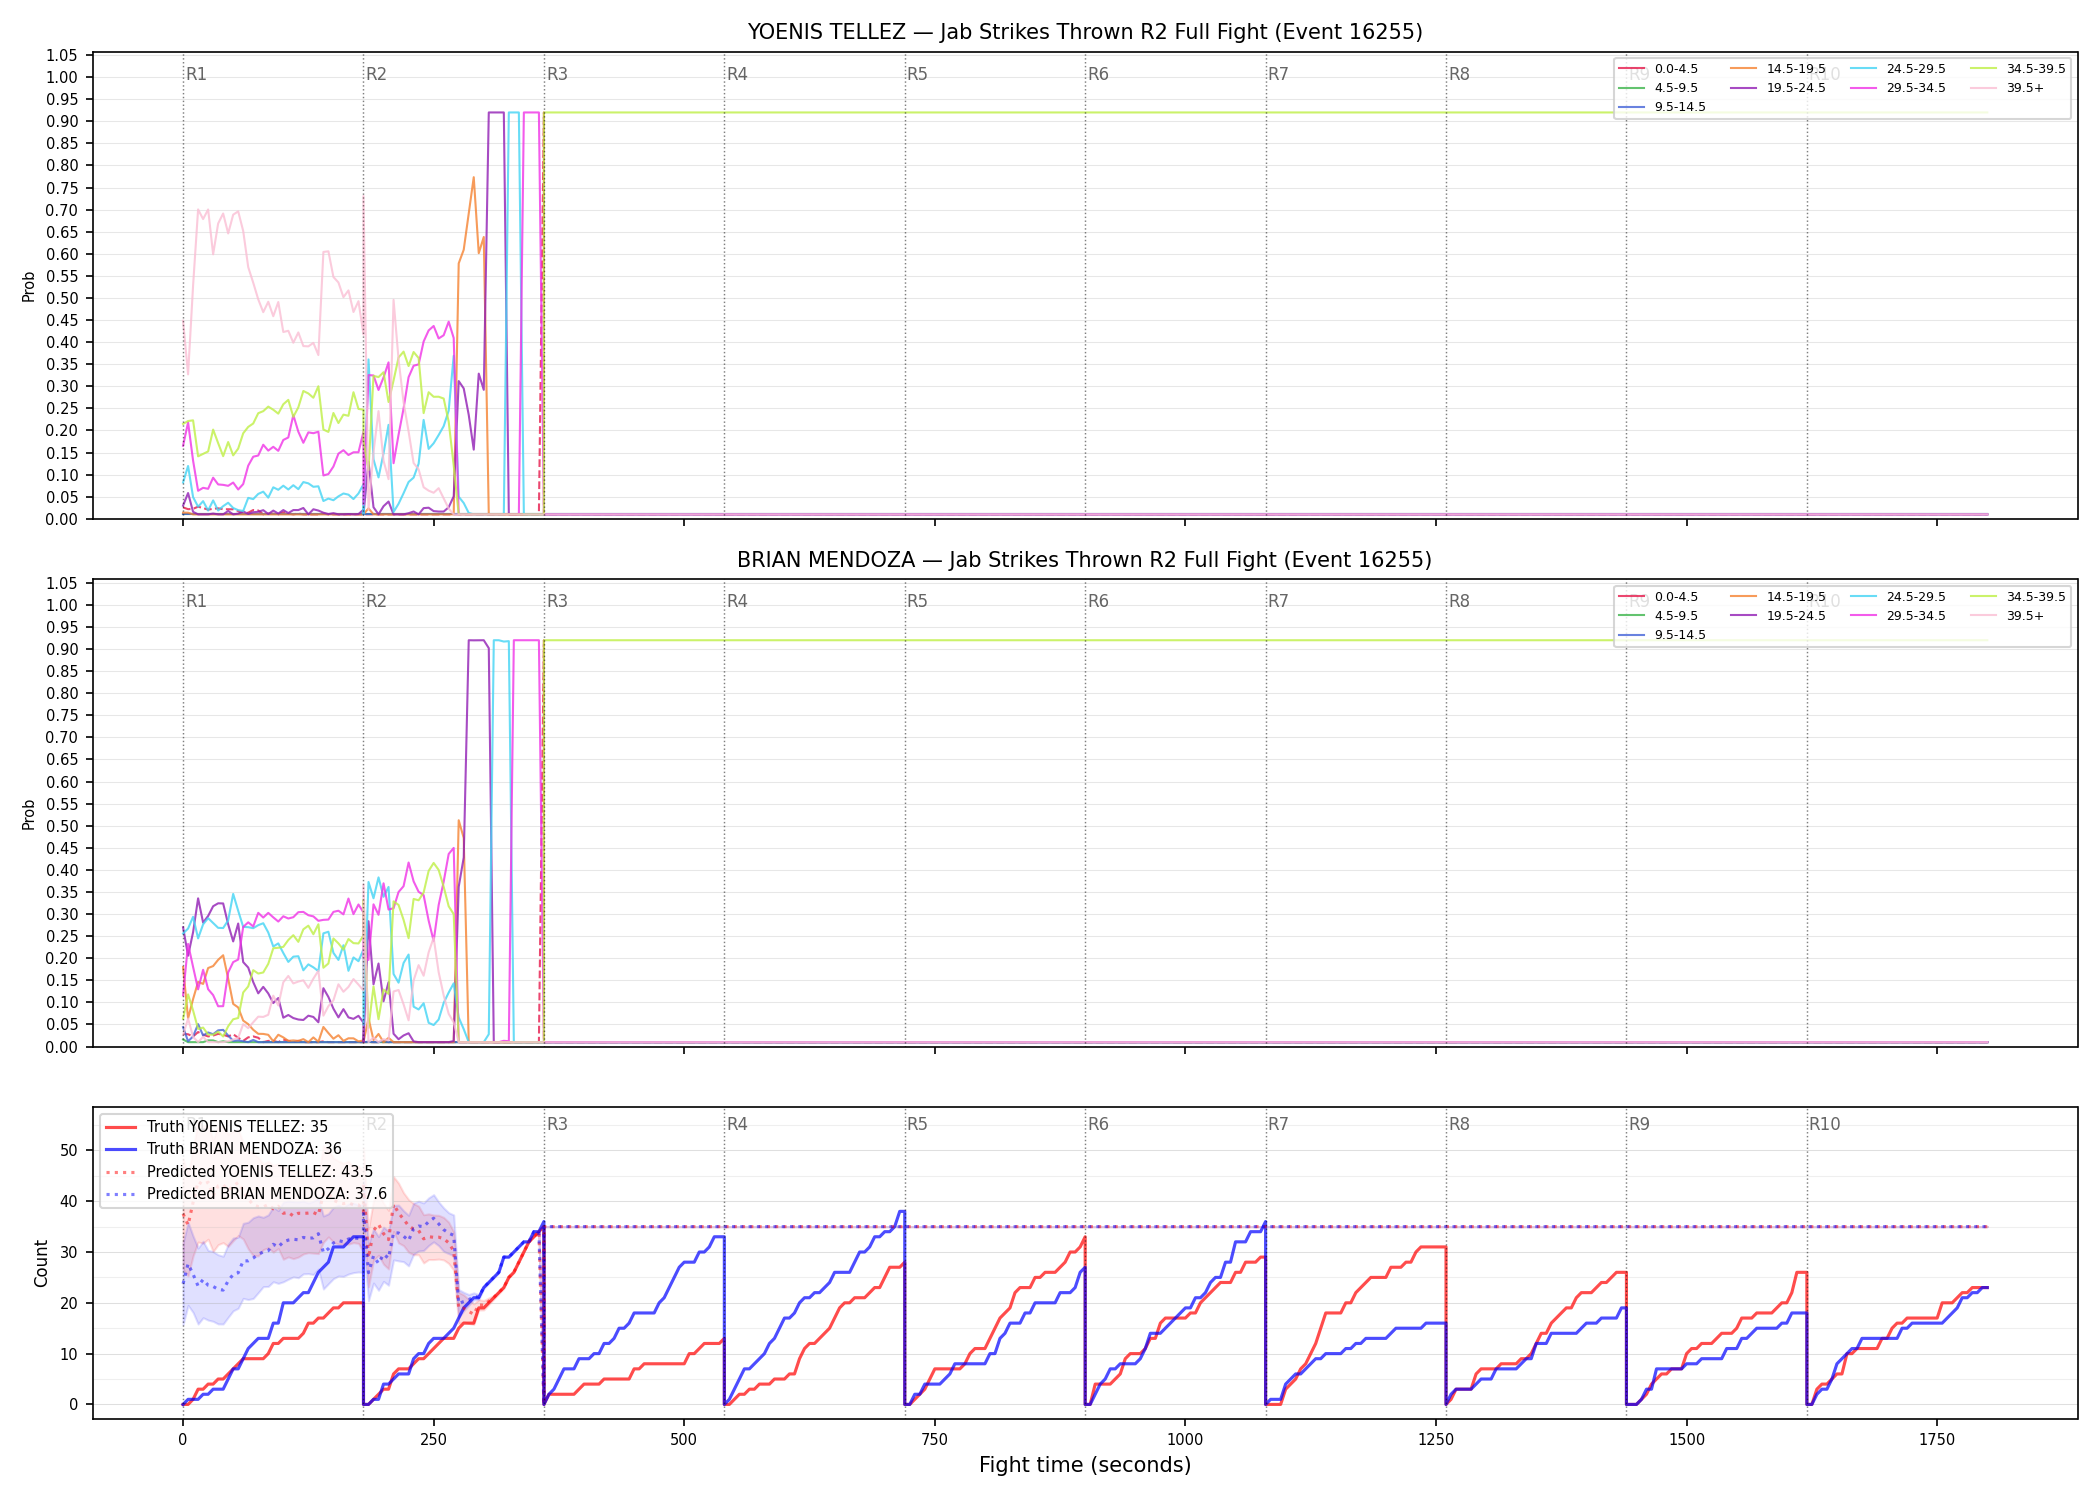
Task: Select 0.0-4.5 legend entry in Tellez chart
Action: click(1658, 69)
